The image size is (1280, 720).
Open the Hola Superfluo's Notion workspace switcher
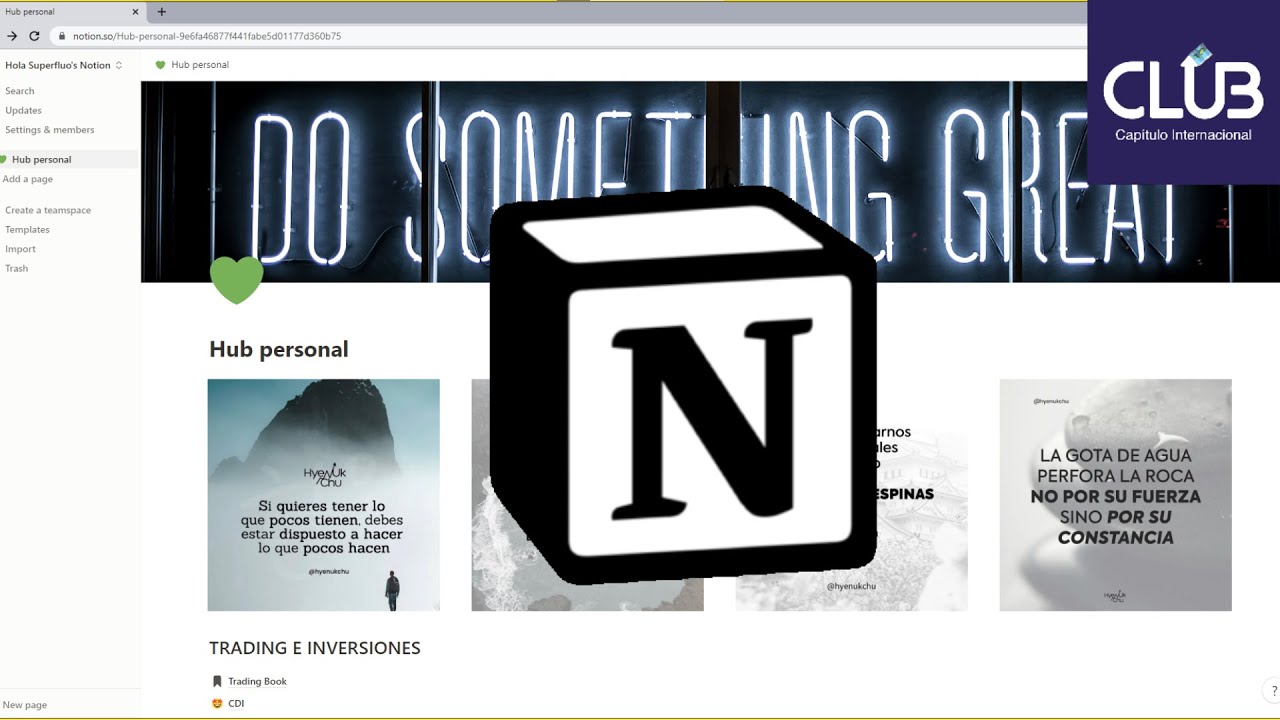click(x=64, y=65)
